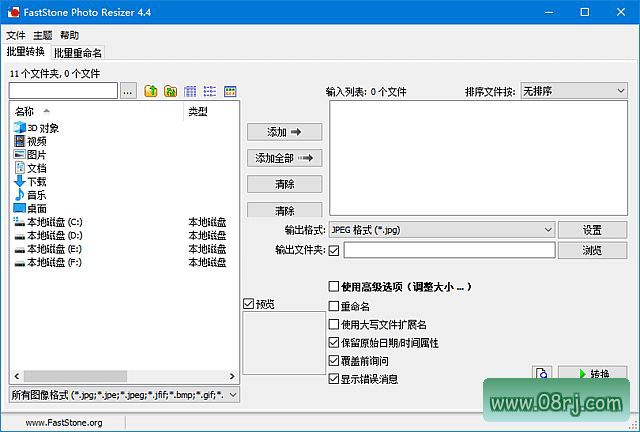Click the source folder path field

(63, 91)
